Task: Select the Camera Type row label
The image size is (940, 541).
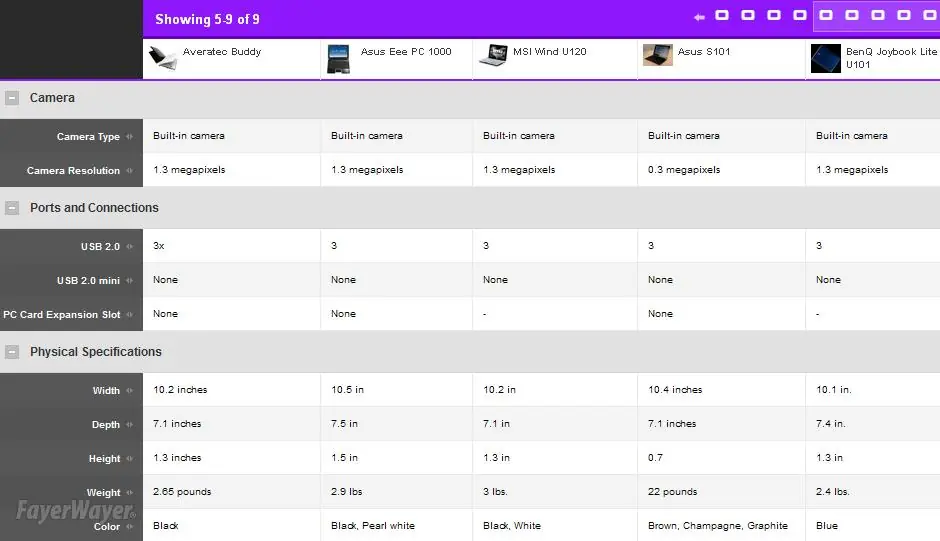Action: (x=88, y=136)
